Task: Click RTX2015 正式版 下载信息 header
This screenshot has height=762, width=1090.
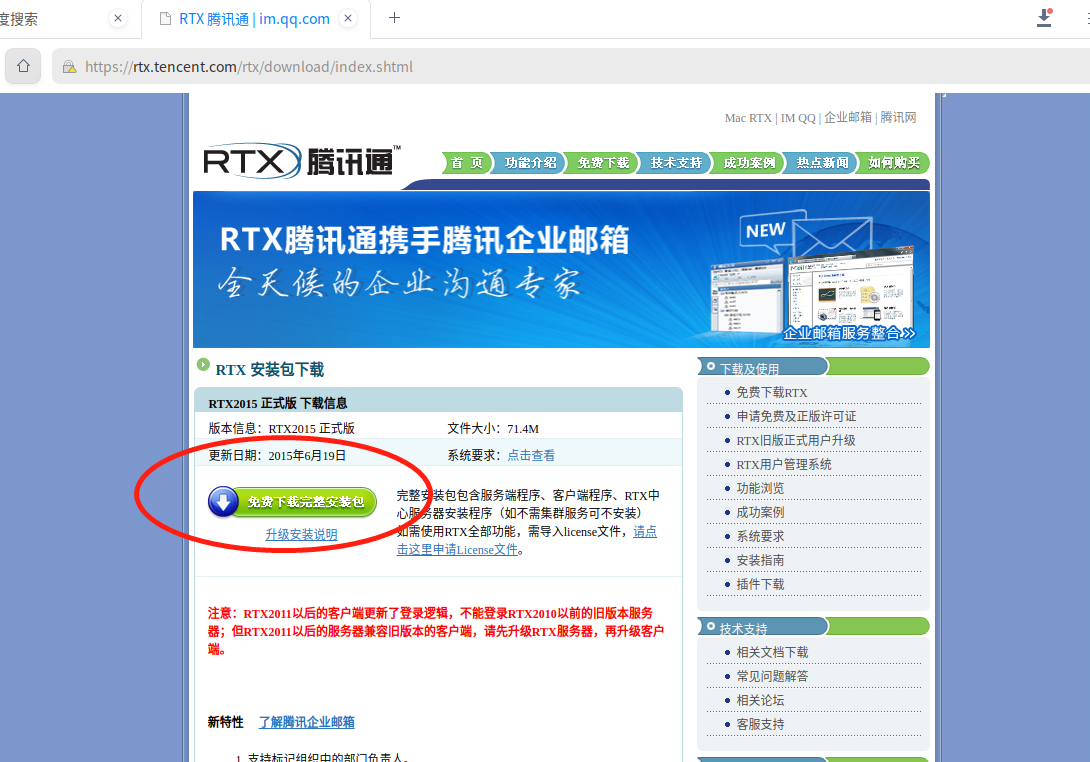Action: pyautogui.click(x=278, y=403)
